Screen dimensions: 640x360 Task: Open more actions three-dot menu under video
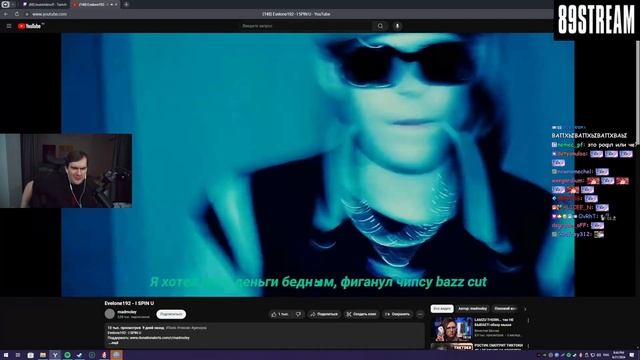420,314
